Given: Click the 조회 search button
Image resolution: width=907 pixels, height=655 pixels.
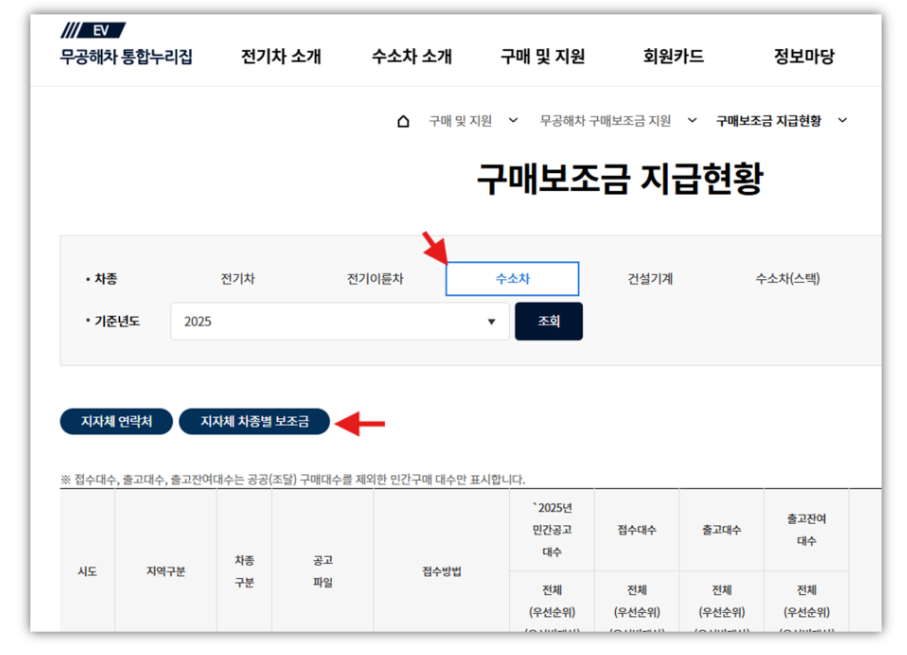Looking at the screenshot, I should tap(548, 322).
